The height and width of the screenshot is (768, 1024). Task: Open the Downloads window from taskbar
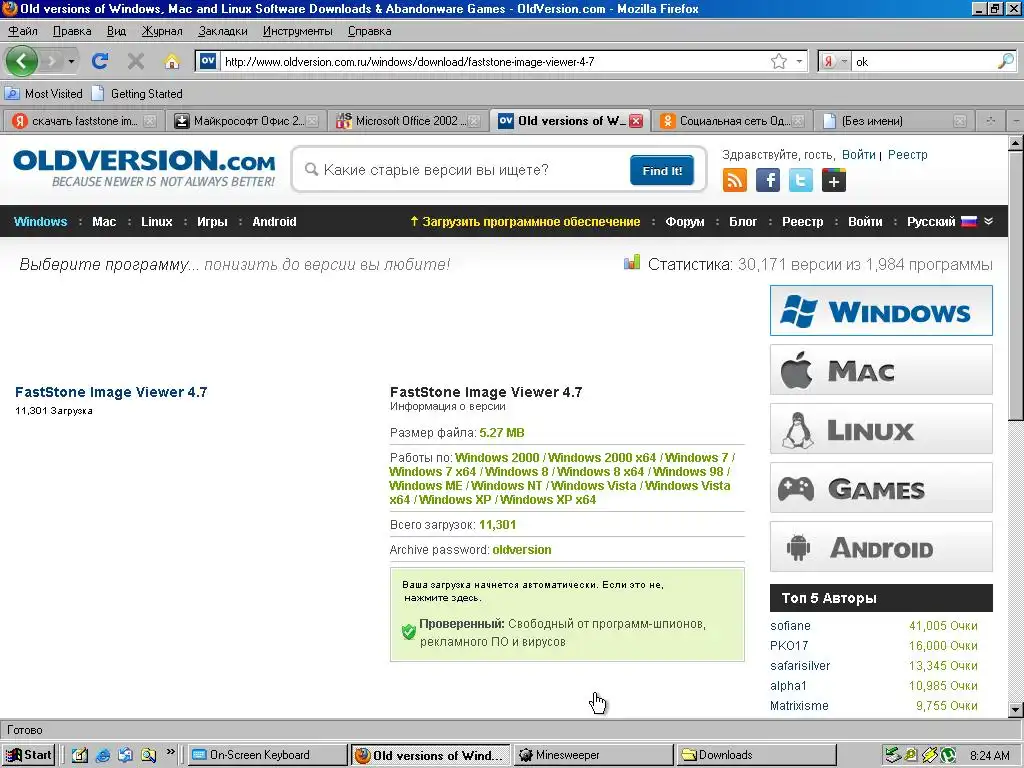[756, 755]
